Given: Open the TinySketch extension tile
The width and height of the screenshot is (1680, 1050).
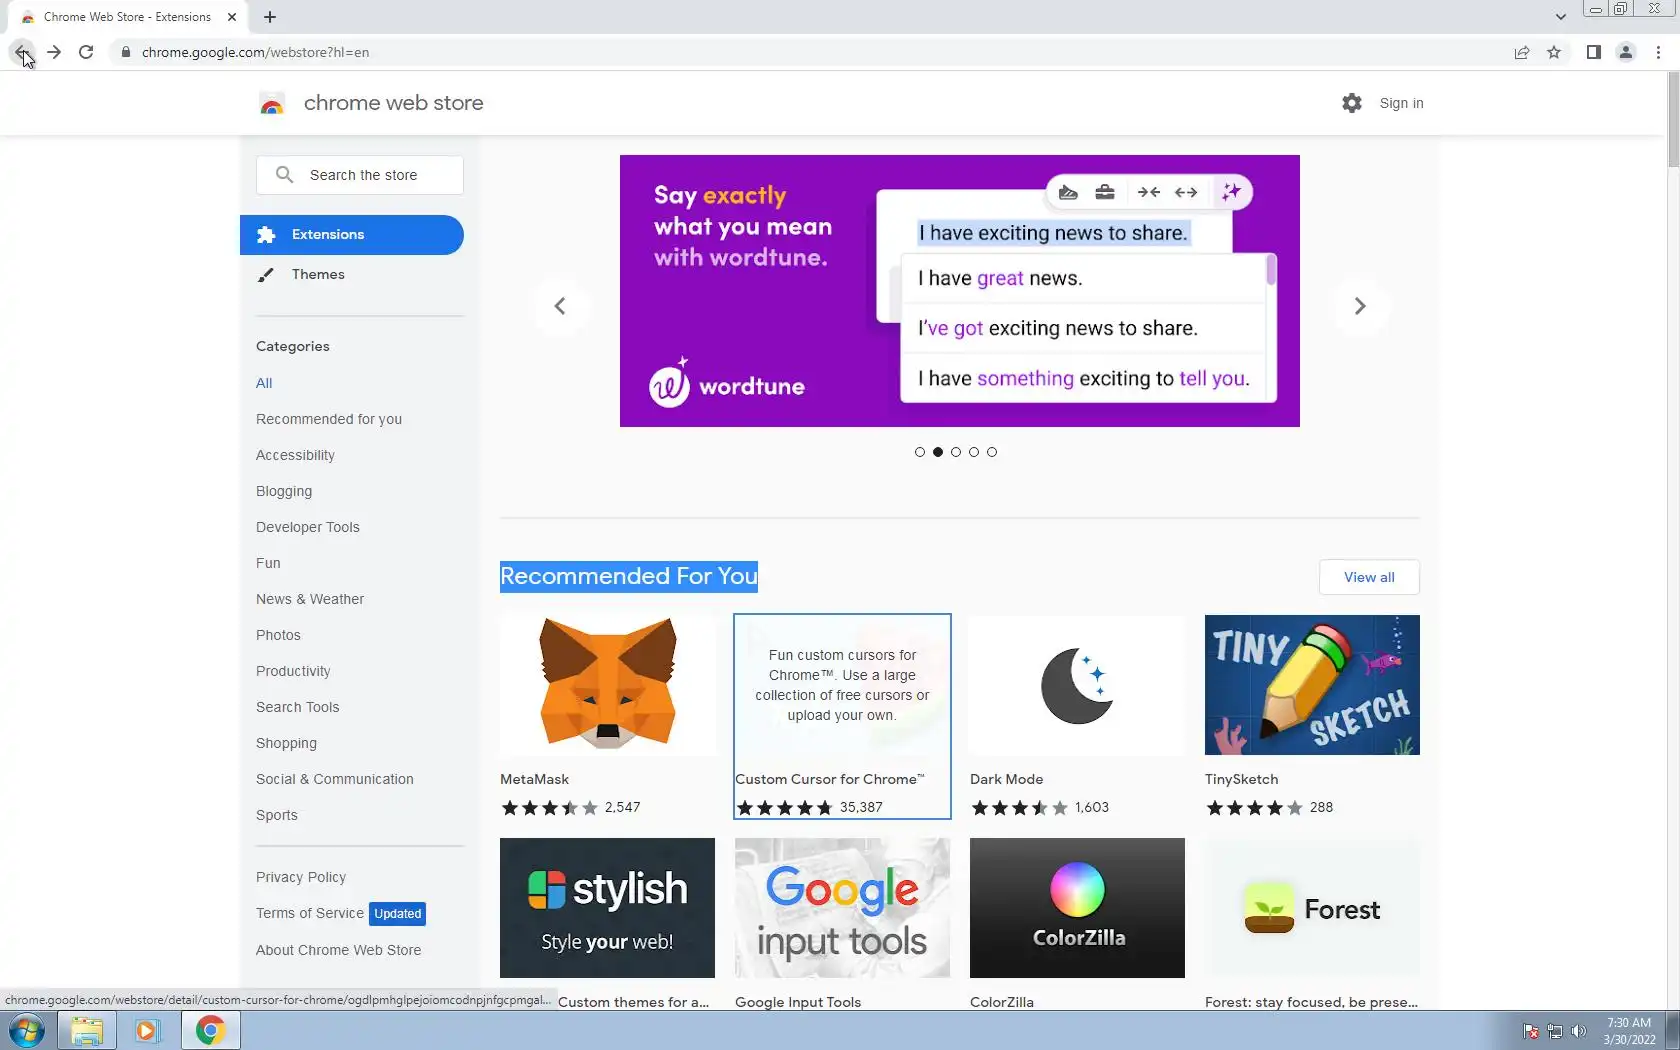Looking at the screenshot, I should (1312, 716).
